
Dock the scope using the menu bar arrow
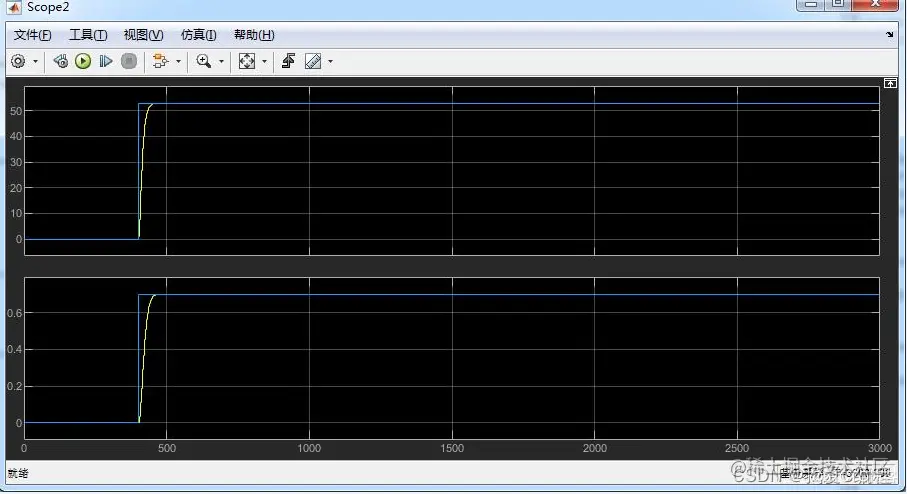(890, 35)
